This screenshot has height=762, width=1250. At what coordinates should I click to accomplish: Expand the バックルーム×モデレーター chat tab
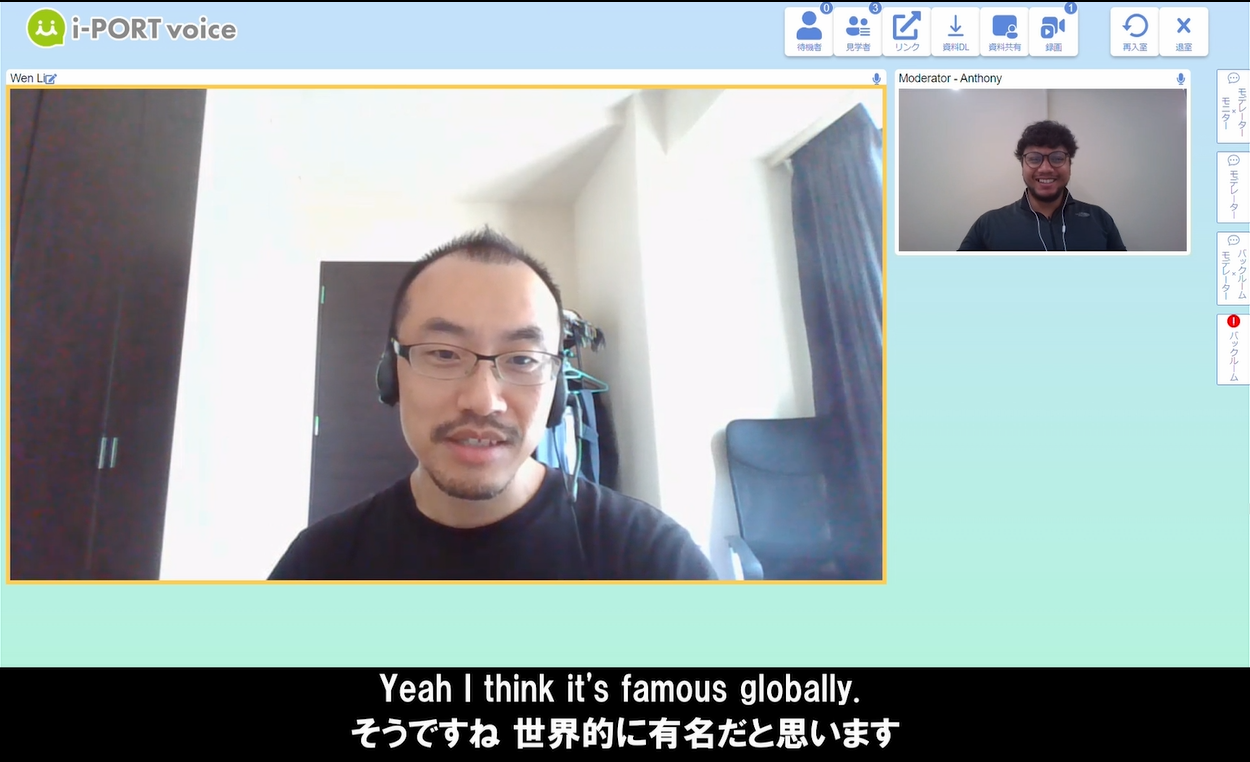click(x=1232, y=268)
